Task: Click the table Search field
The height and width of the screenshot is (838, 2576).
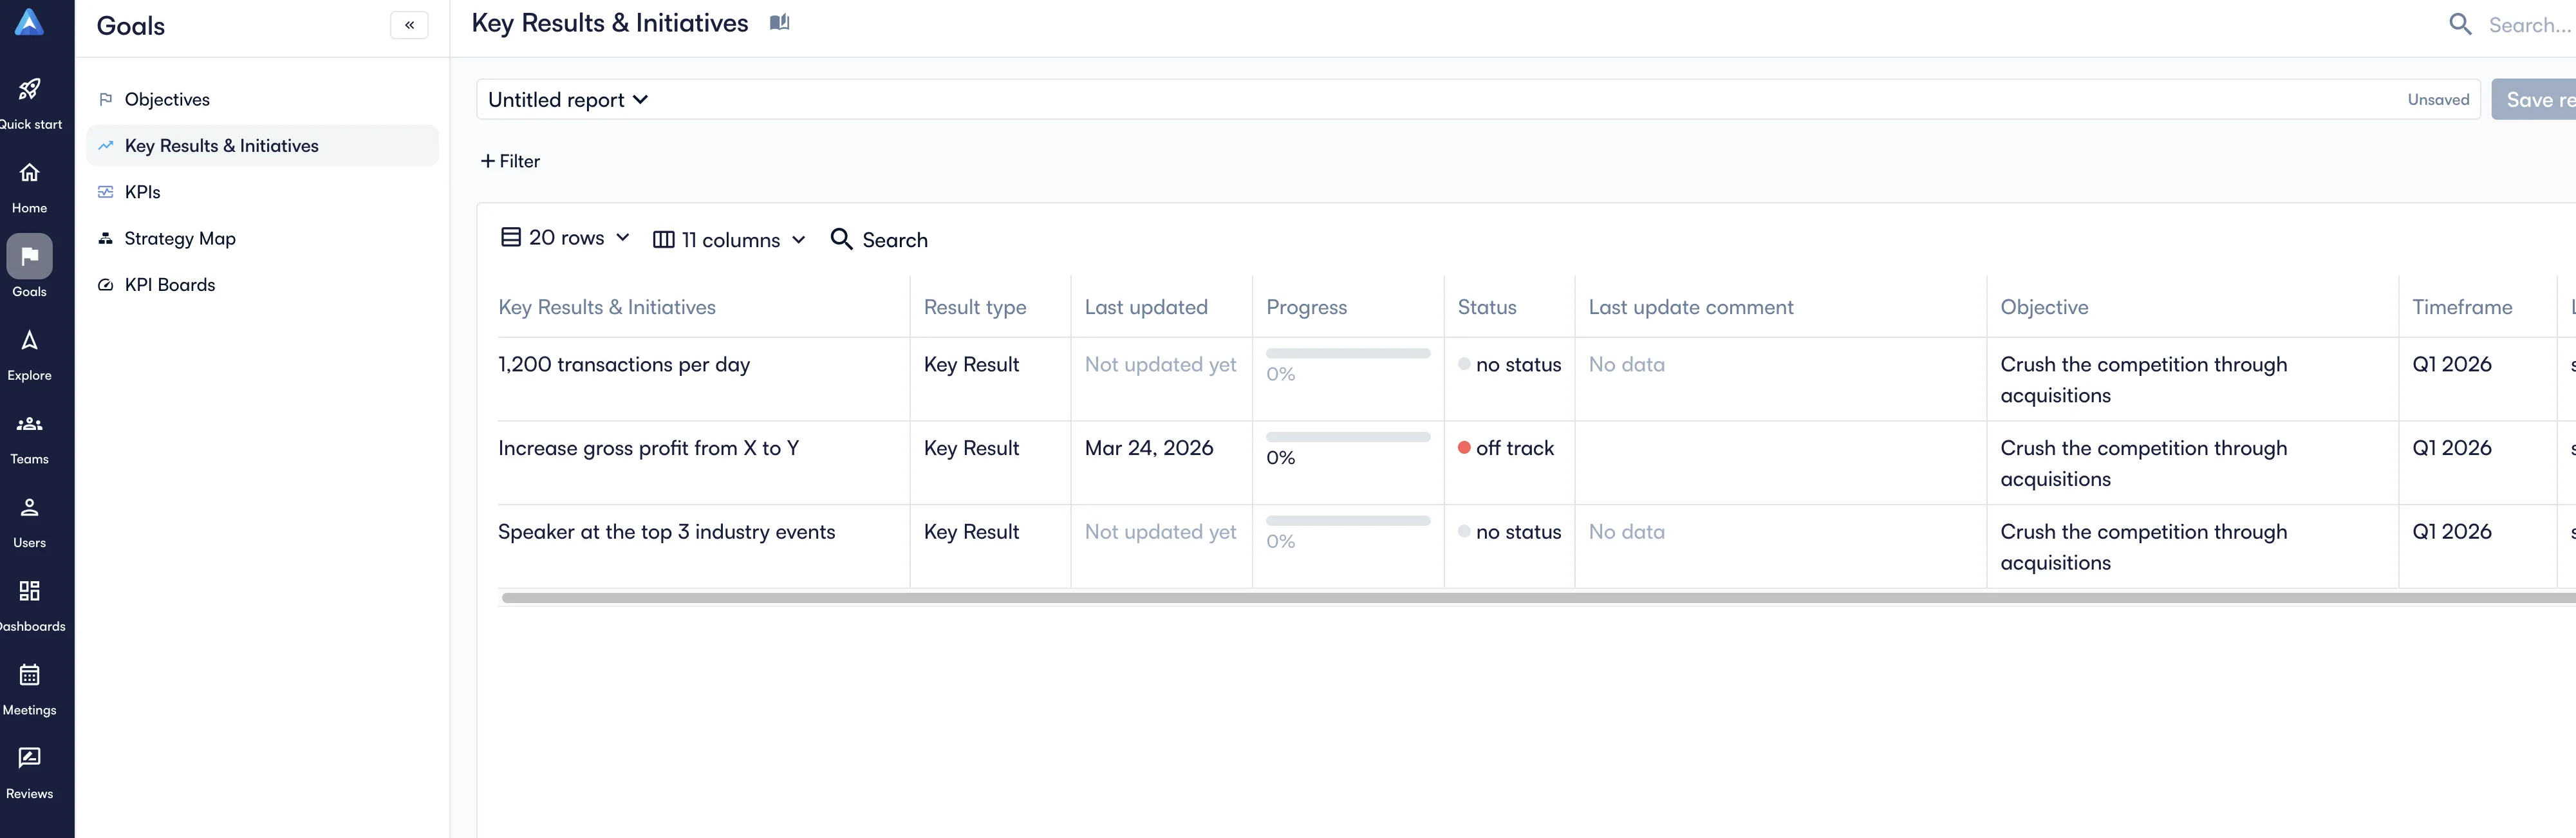Action: (x=880, y=240)
